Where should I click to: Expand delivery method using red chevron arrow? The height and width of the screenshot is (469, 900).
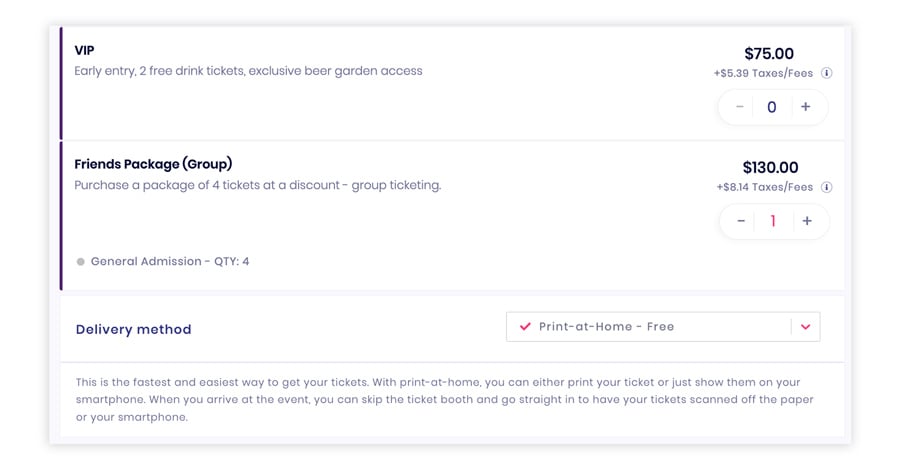[805, 327]
